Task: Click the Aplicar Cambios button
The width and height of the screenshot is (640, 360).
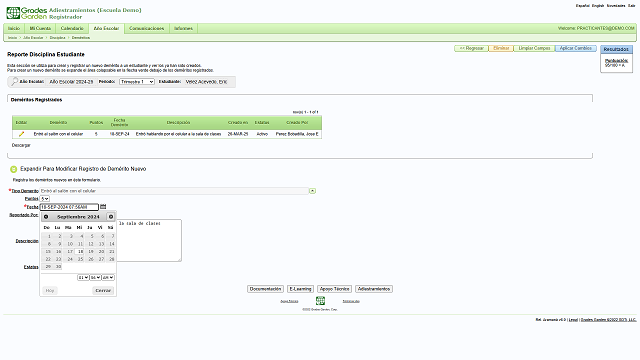Action: 576,48
